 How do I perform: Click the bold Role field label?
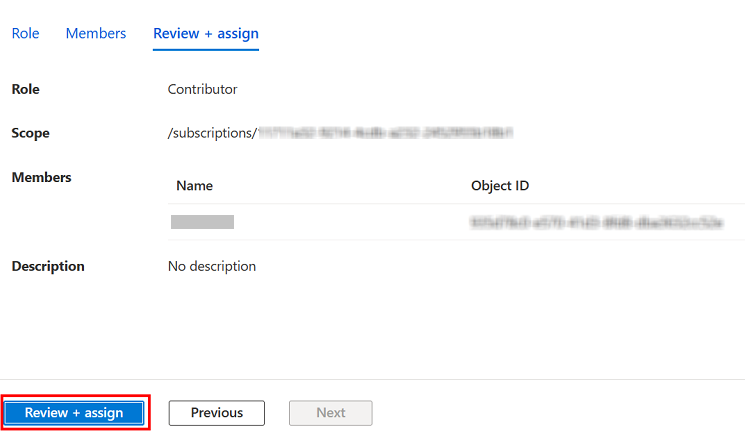[25, 89]
